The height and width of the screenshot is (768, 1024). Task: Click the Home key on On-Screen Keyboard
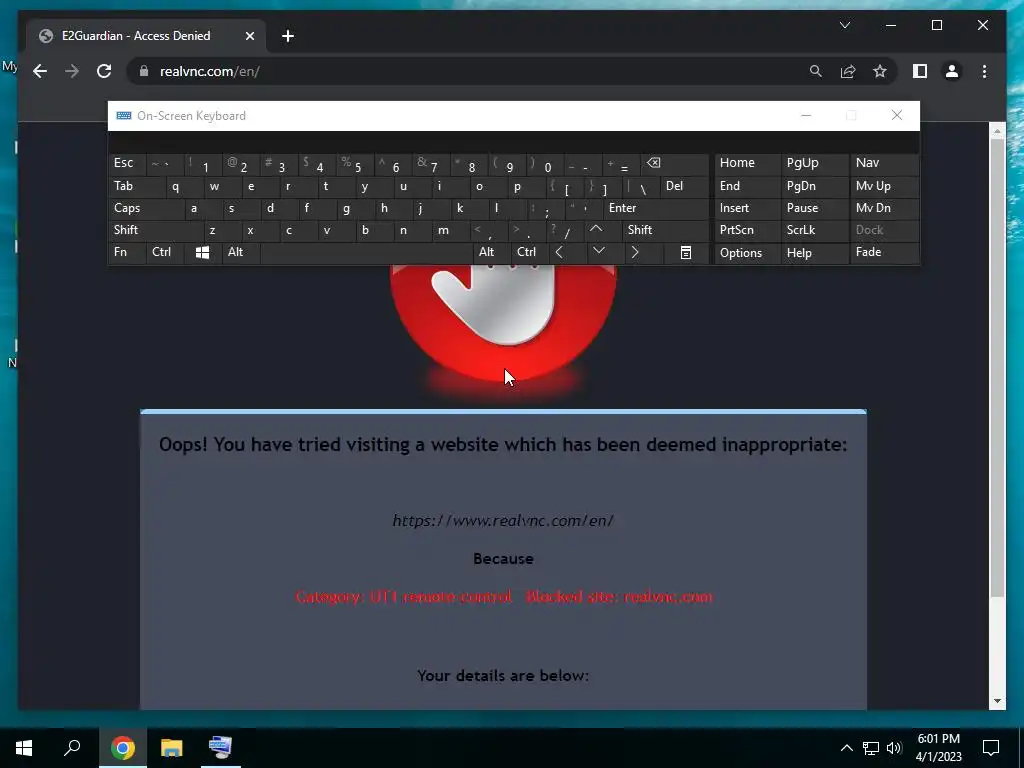747,164
